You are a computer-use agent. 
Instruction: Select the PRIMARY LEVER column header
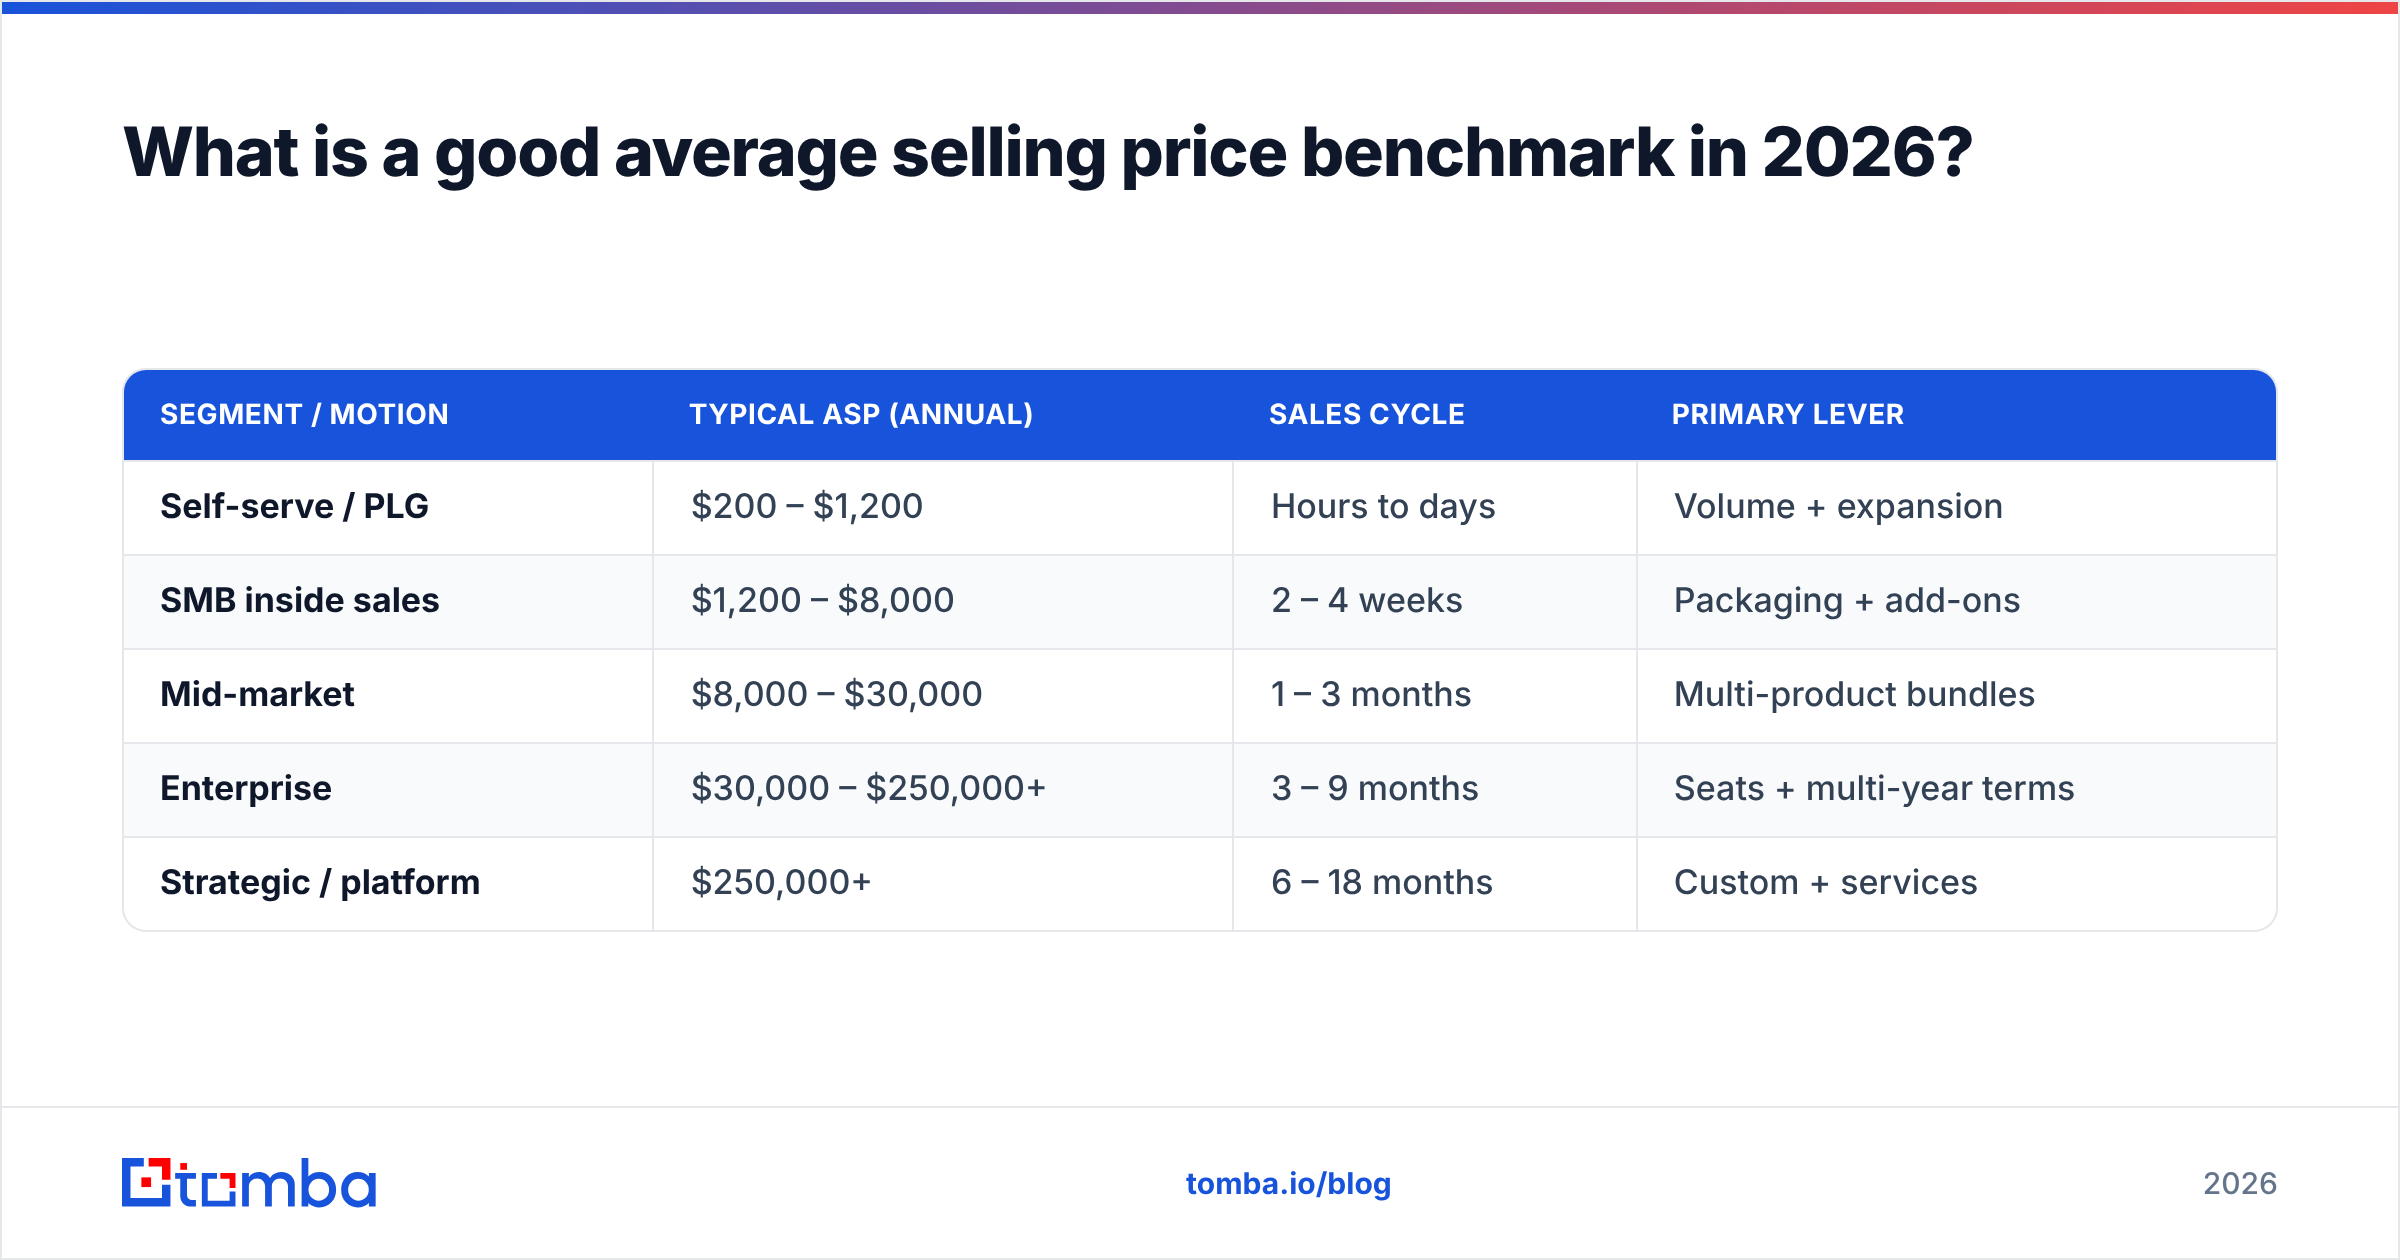click(x=1788, y=414)
